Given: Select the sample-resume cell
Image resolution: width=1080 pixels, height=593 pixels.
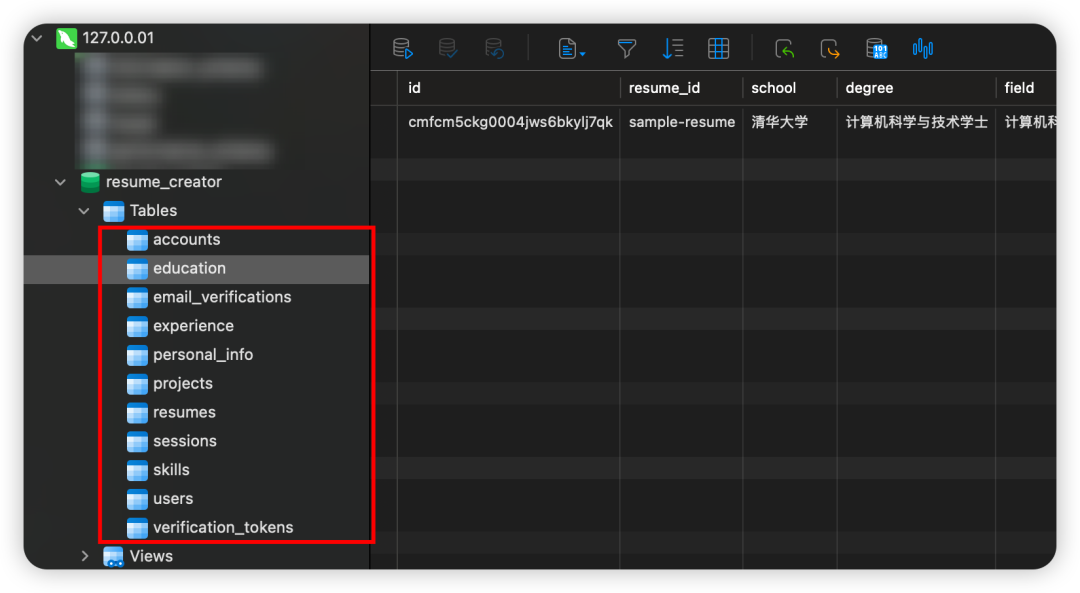Looking at the screenshot, I should click(x=682, y=122).
